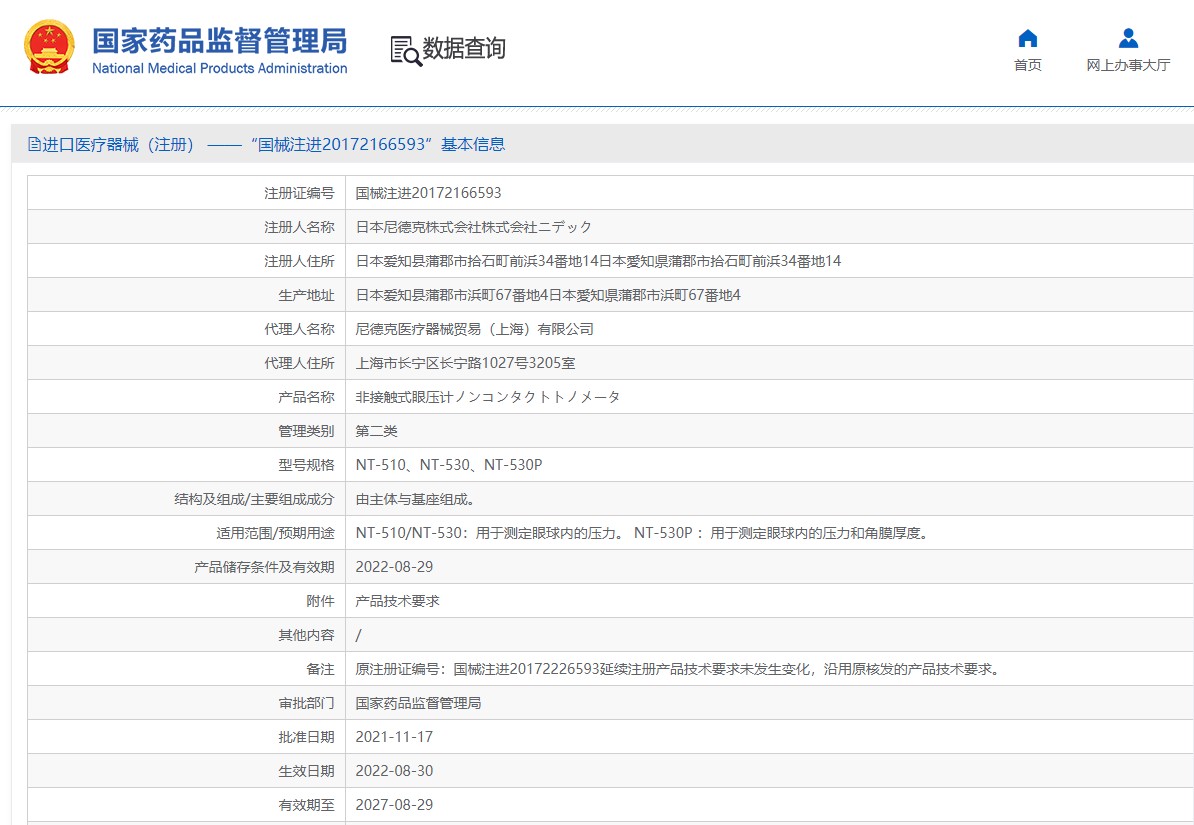Click the 结构及组成/主要组成成分 label
1194x825 pixels.
coord(254,499)
